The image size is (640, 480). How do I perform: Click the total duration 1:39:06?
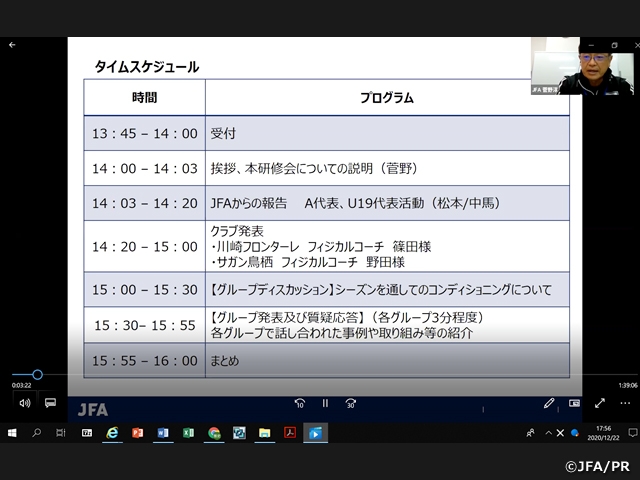628,385
